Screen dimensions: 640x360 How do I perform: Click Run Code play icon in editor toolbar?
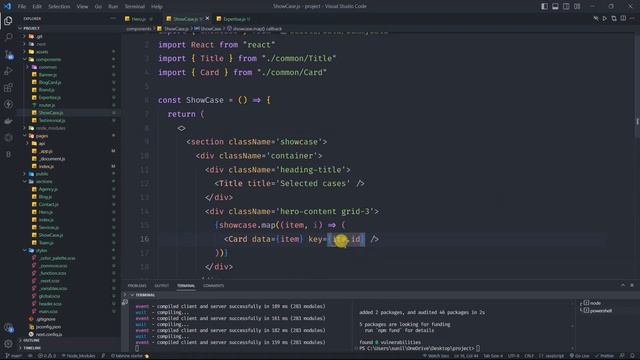(604, 18)
